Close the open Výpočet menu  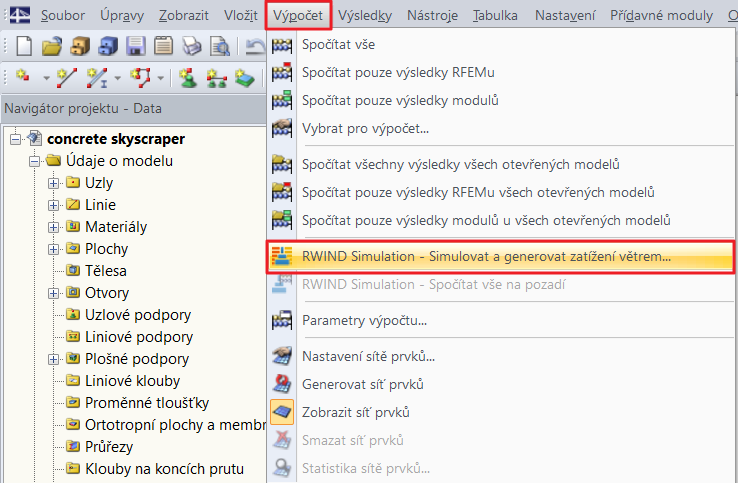point(298,15)
